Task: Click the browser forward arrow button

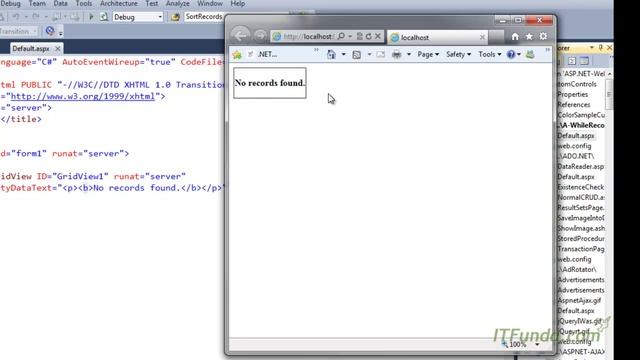Action: coord(260,36)
